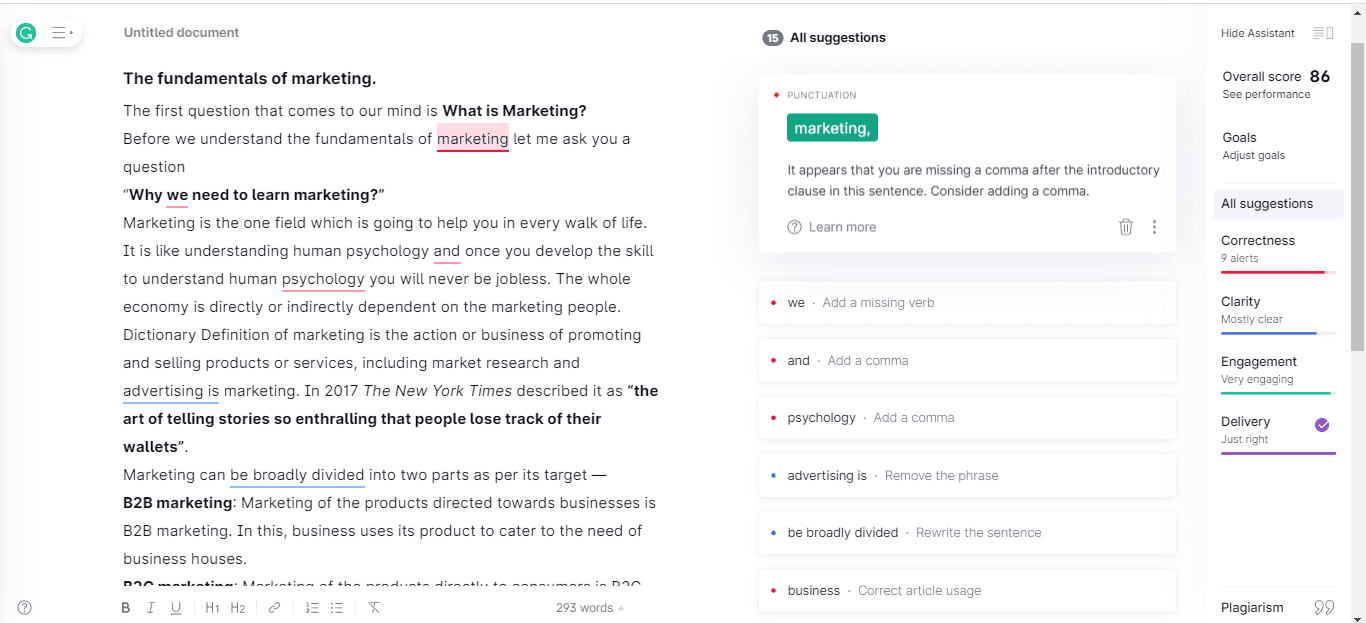Expand the hamburger menu next to Grammarly logo

coord(60,32)
